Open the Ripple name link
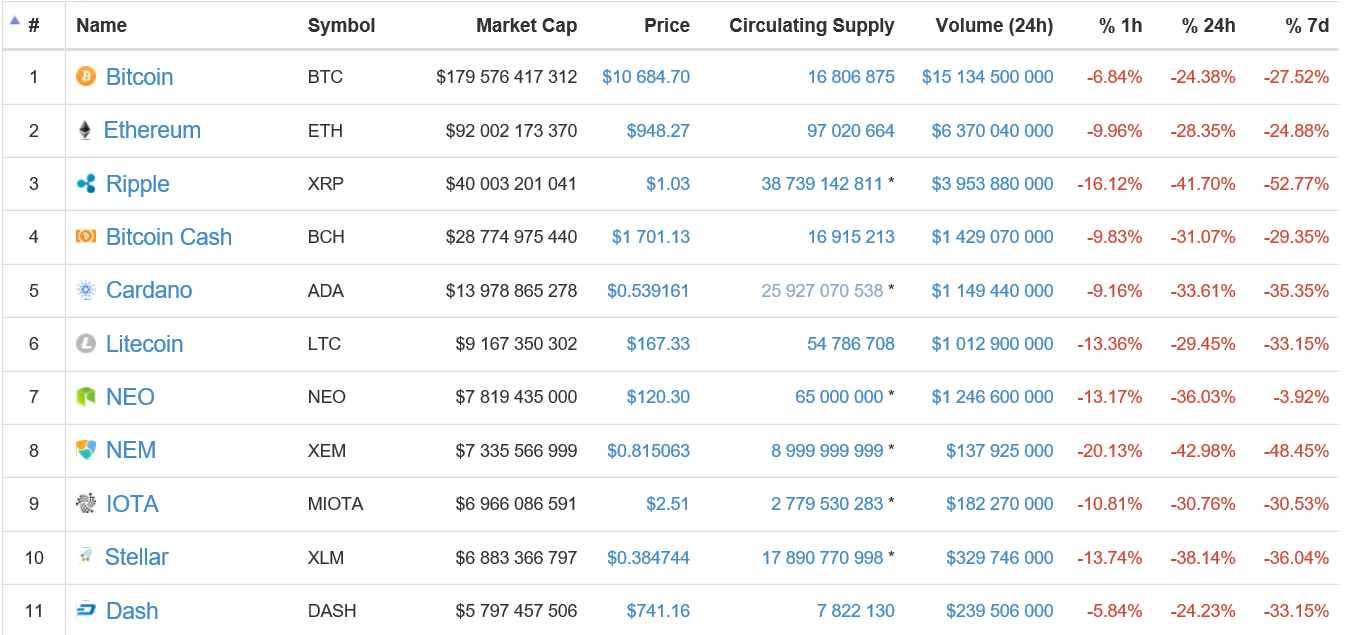This screenshot has width=1353, height=635. pyautogui.click(x=137, y=184)
